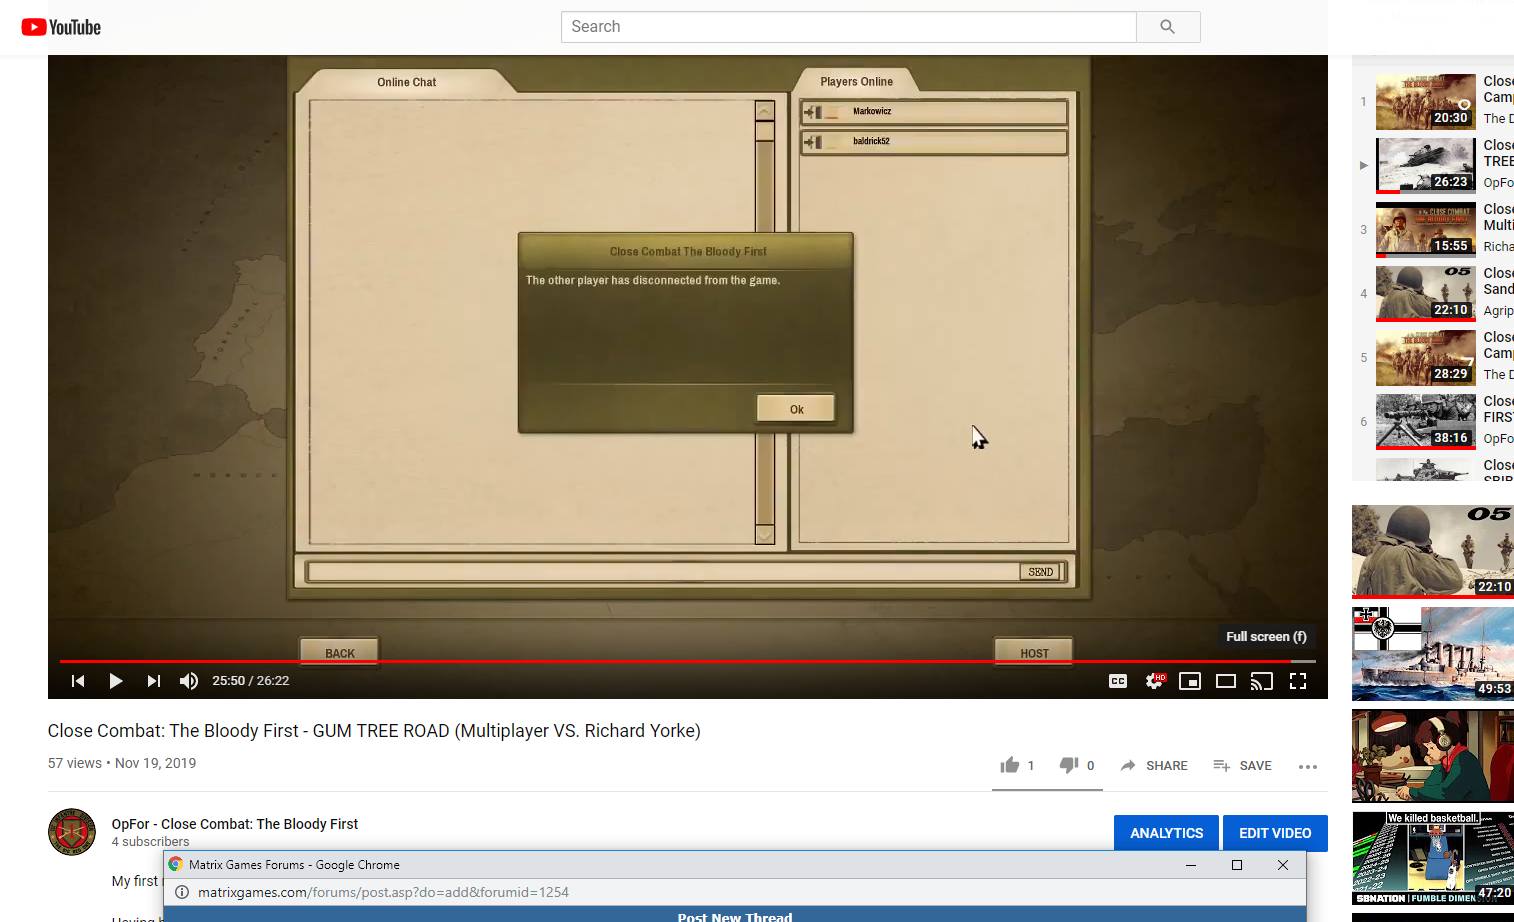Open the ANALYTICS button
Screen dimensions: 1514x922
pyautogui.click(x=1166, y=833)
